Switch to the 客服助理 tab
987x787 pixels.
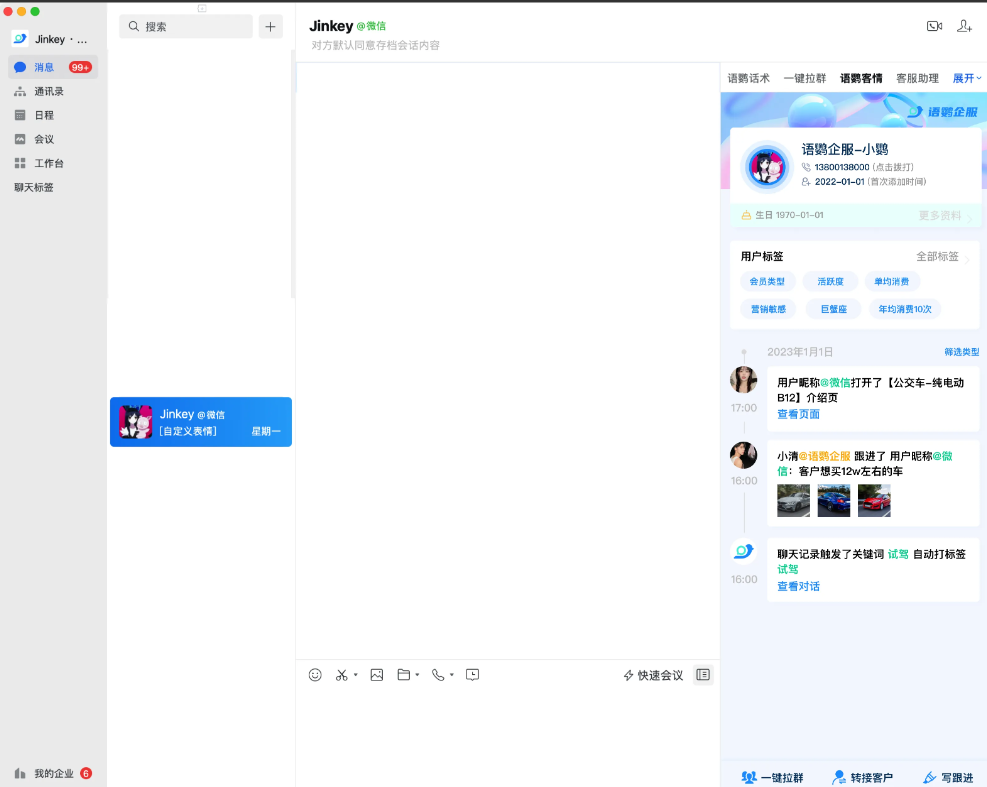coord(917,78)
